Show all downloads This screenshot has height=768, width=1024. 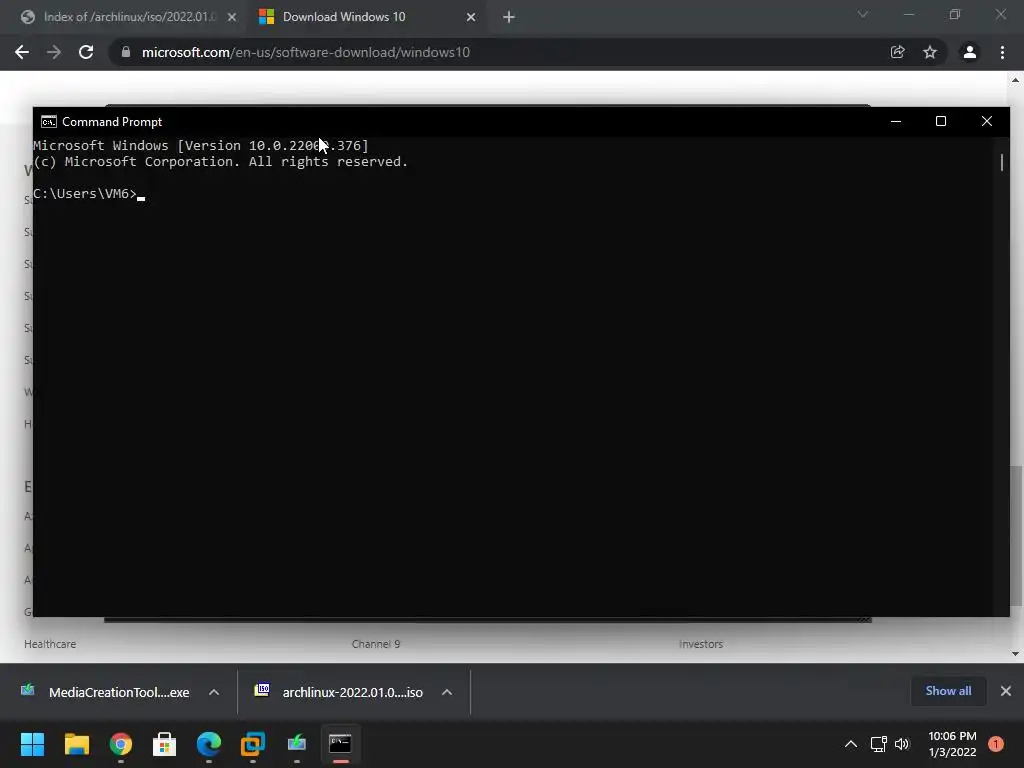point(948,691)
